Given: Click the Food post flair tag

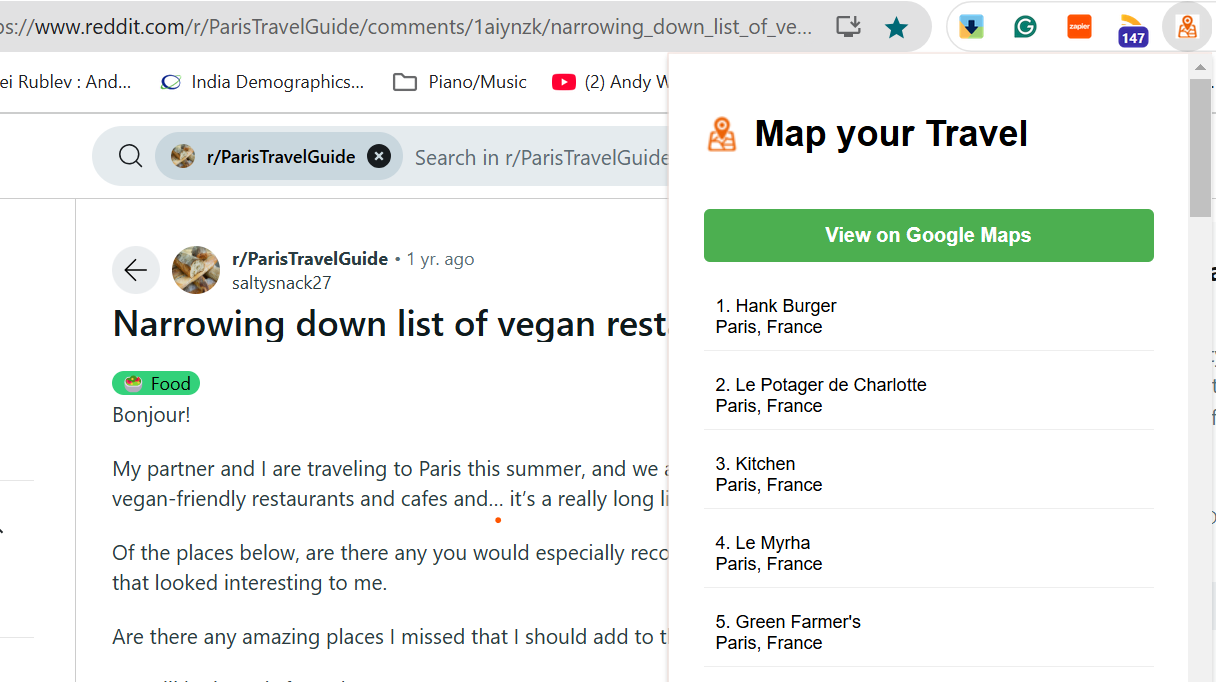Looking at the screenshot, I should [x=156, y=383].
